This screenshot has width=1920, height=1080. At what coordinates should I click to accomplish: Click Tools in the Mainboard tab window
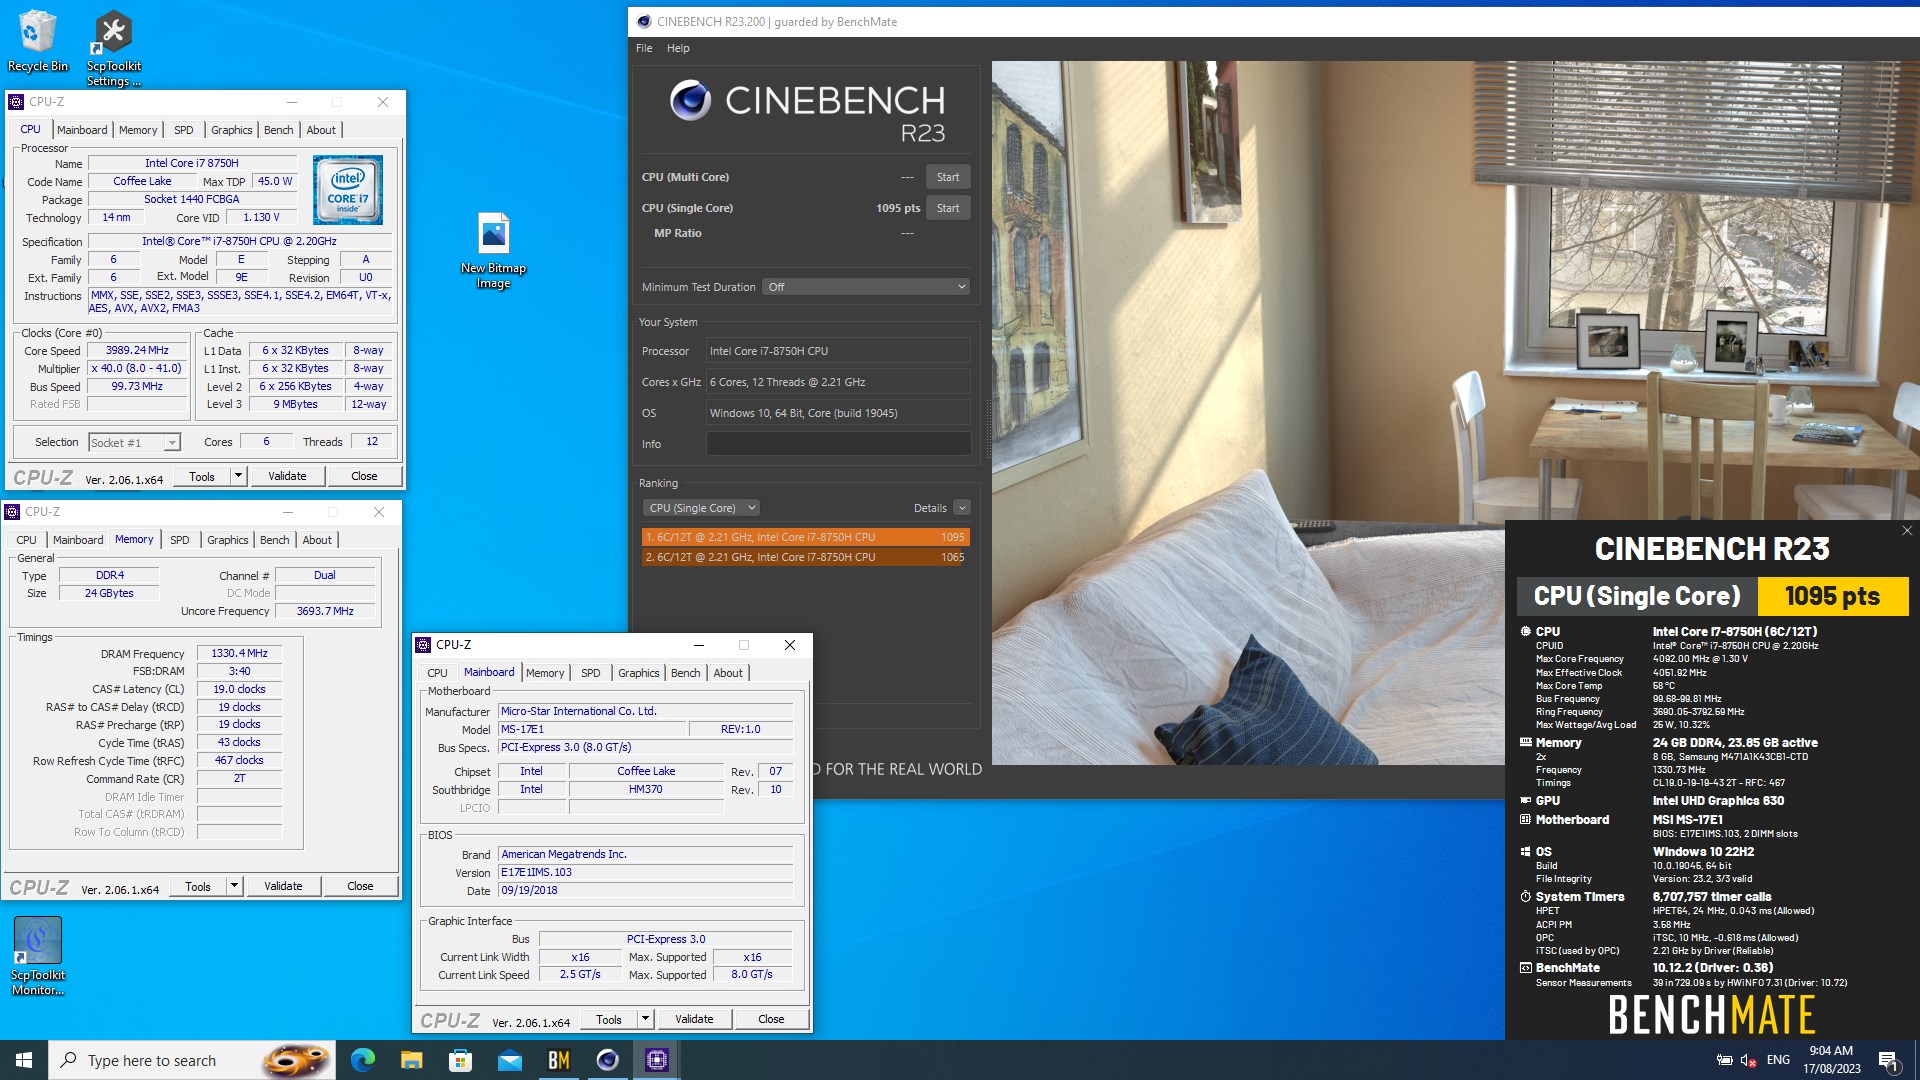tap(609, 1019)
